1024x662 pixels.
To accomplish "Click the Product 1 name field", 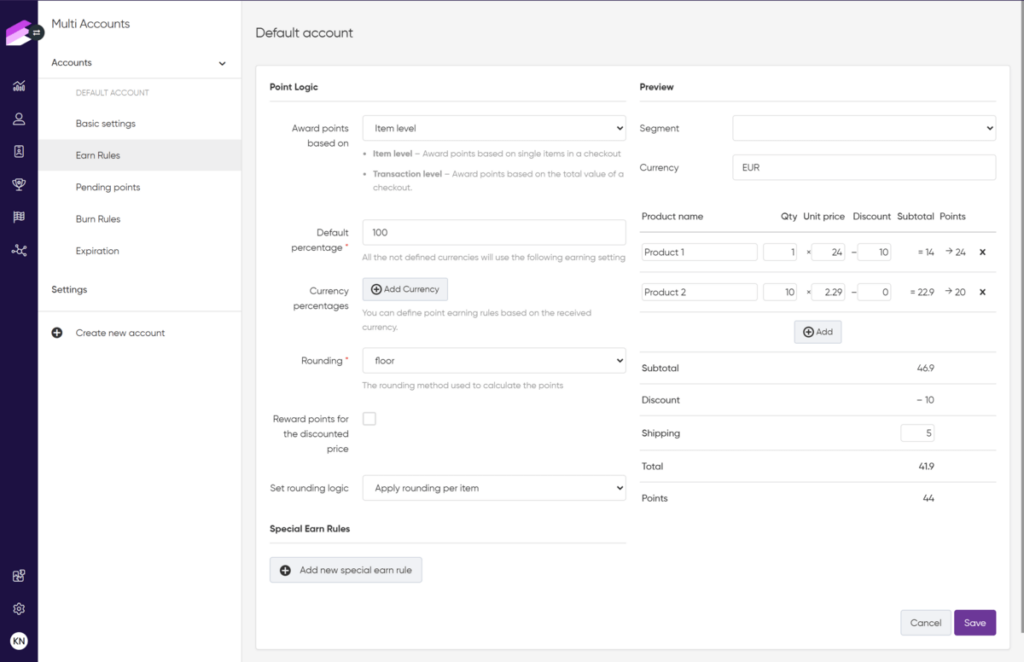I will 699,252.
